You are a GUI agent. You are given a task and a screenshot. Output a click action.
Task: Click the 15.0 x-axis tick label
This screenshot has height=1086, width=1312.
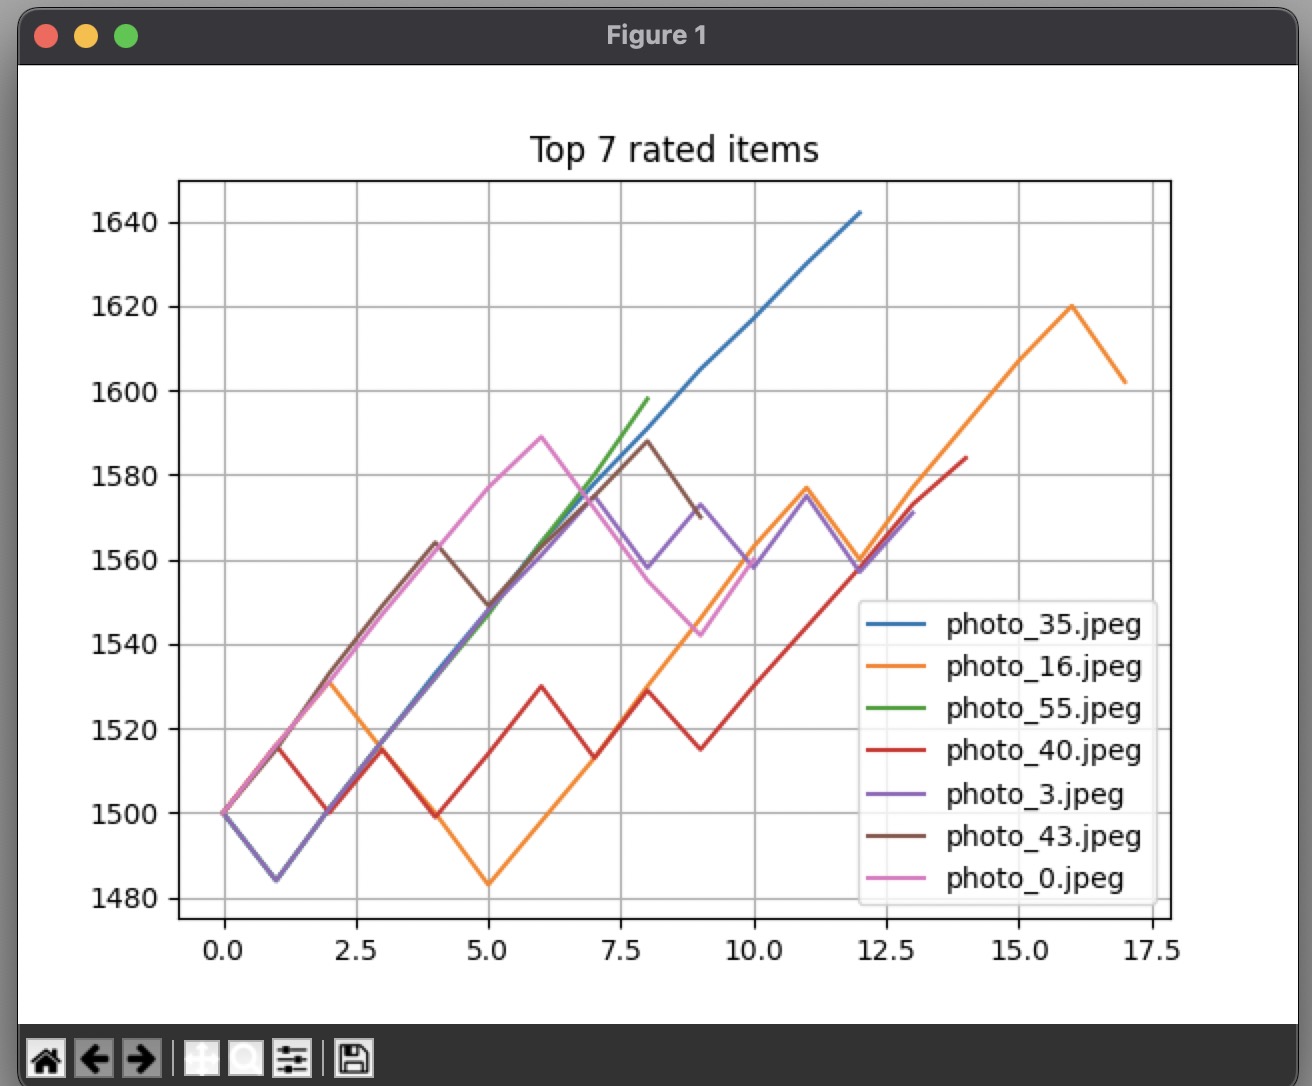pos(1019,950)
